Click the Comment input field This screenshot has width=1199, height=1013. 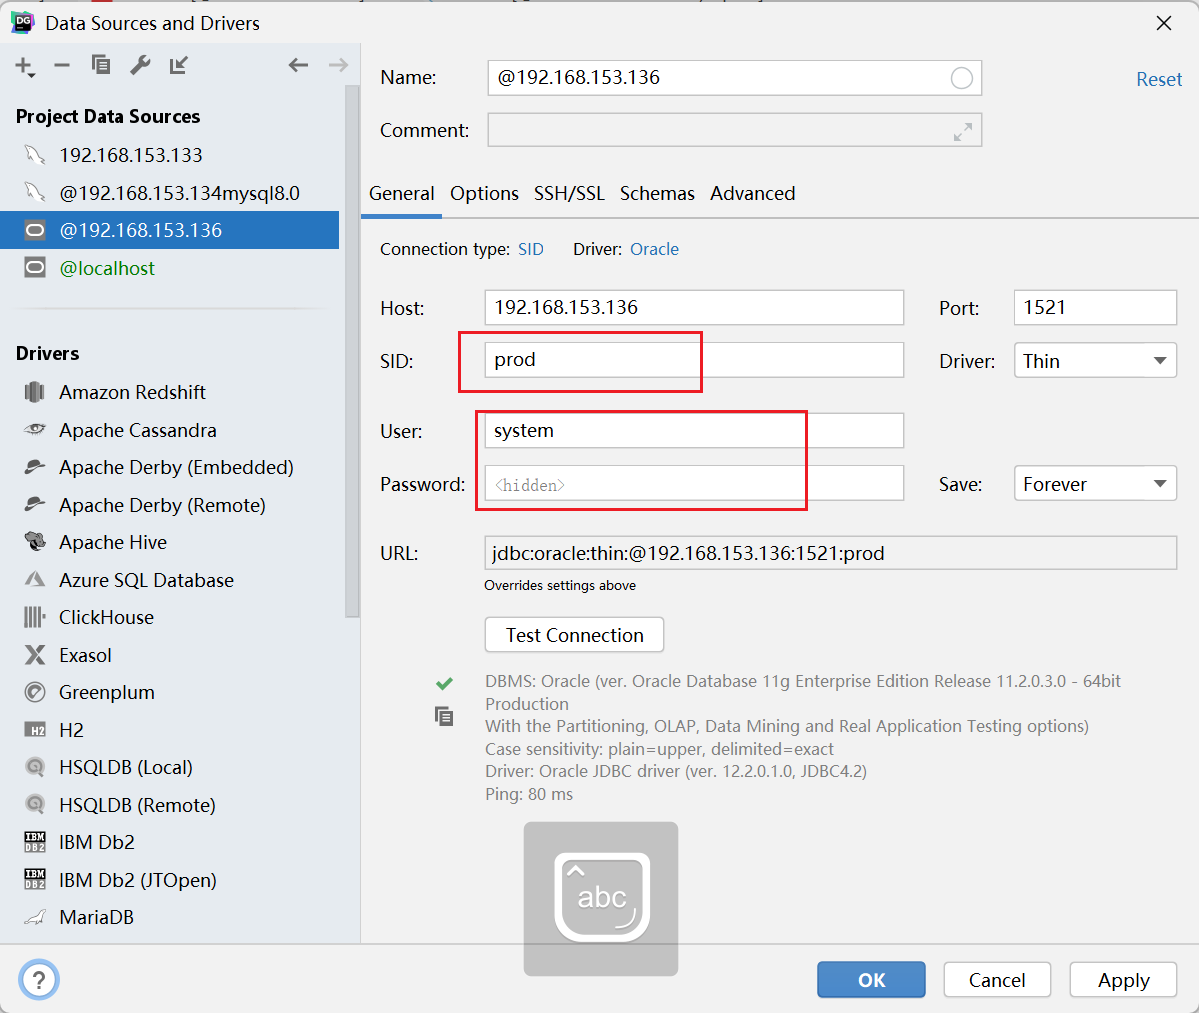[734, 131]
